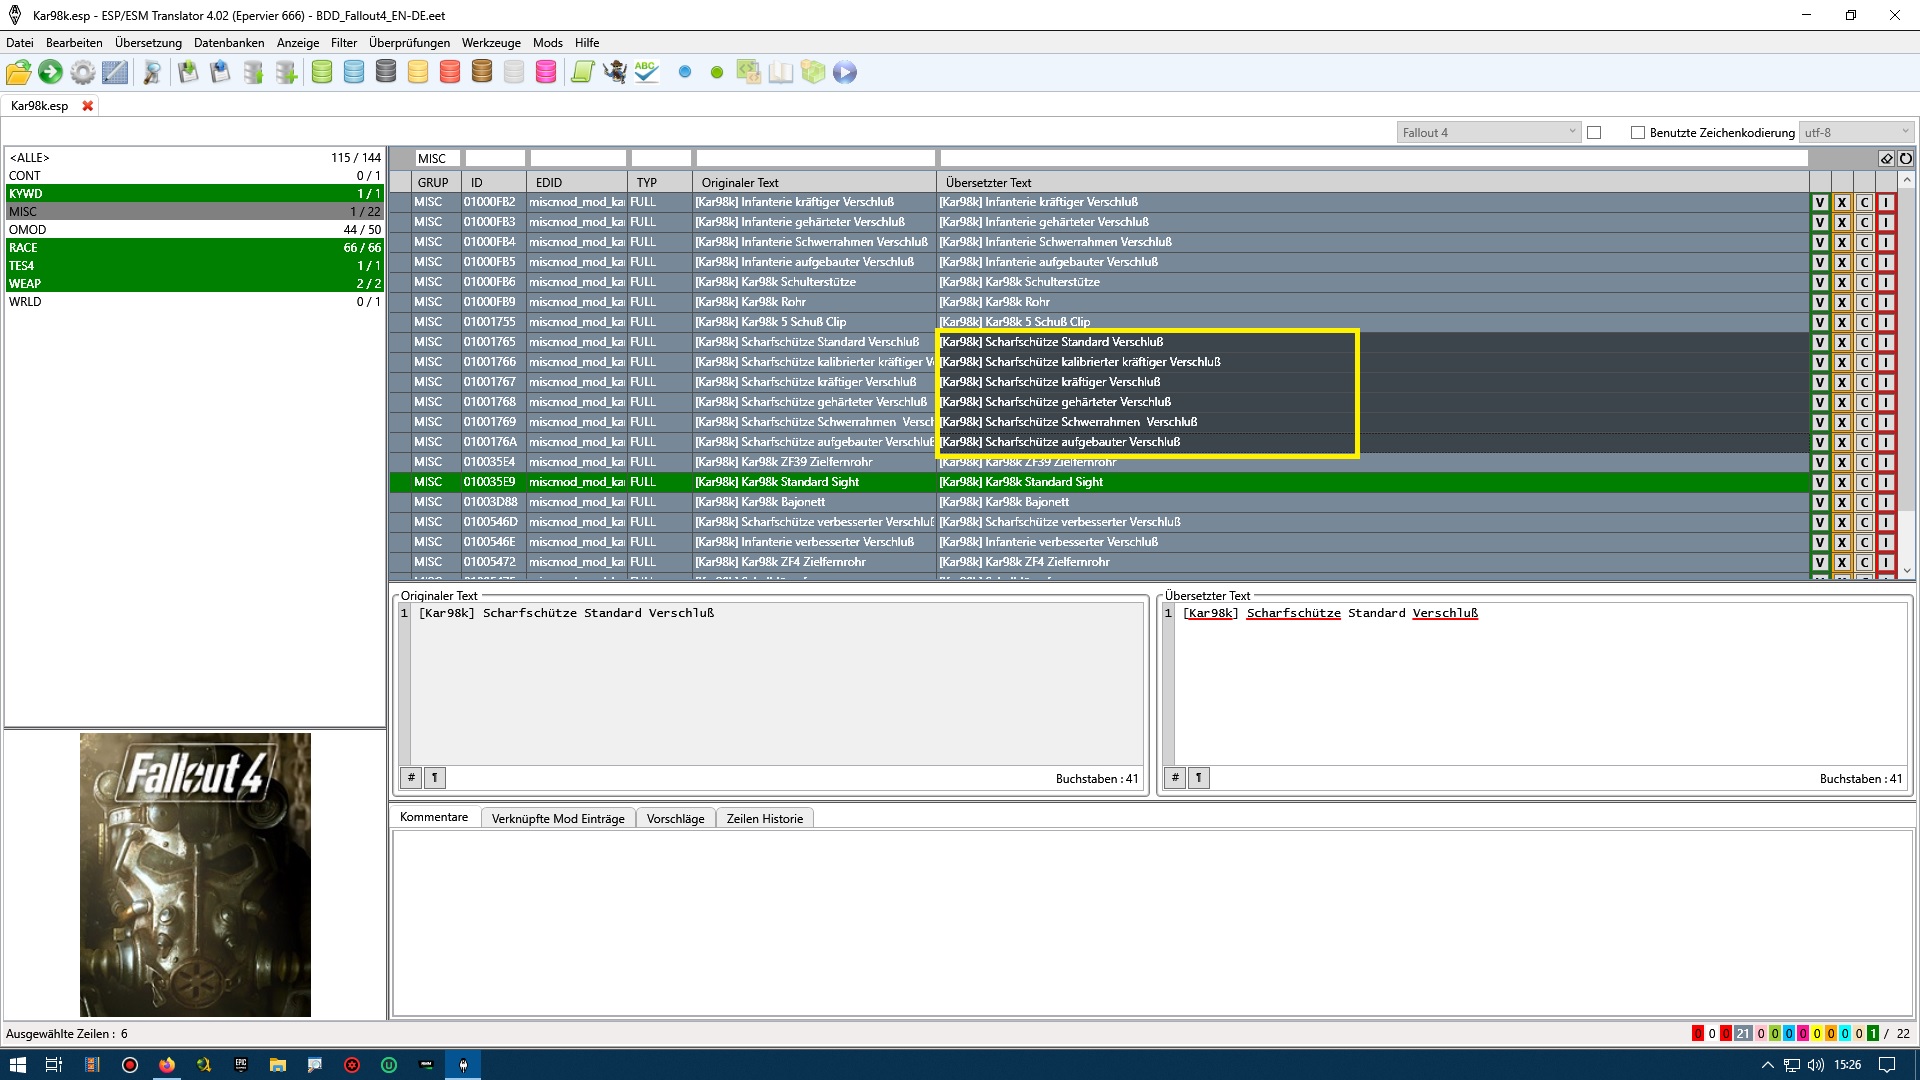
Task: Click the blue play arrow toolbar icon
Action: pyautogui.click(x=845, y=72)
